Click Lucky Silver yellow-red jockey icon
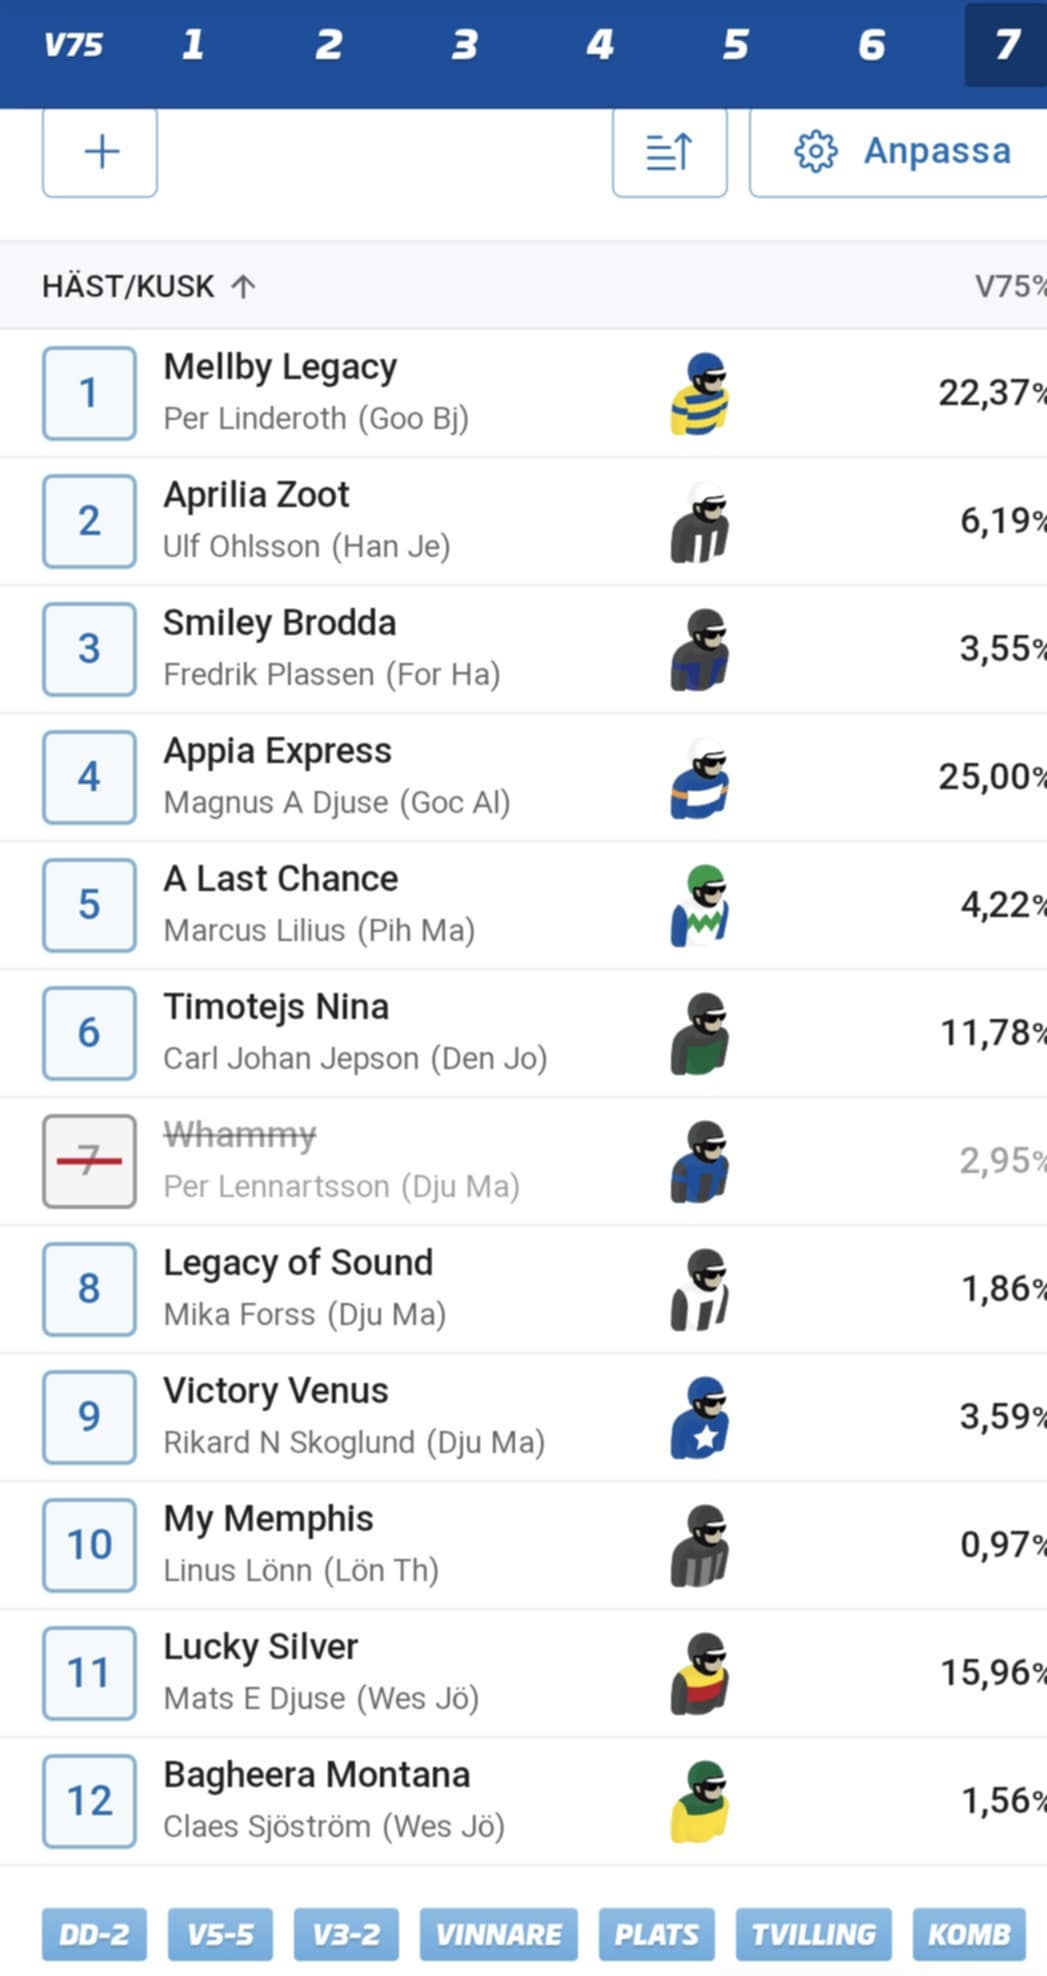 [700, 1674]
